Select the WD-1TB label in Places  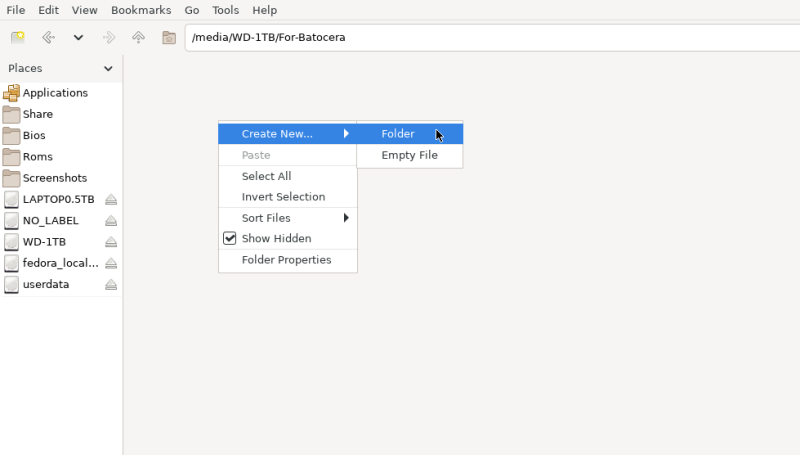coord(44,242)
